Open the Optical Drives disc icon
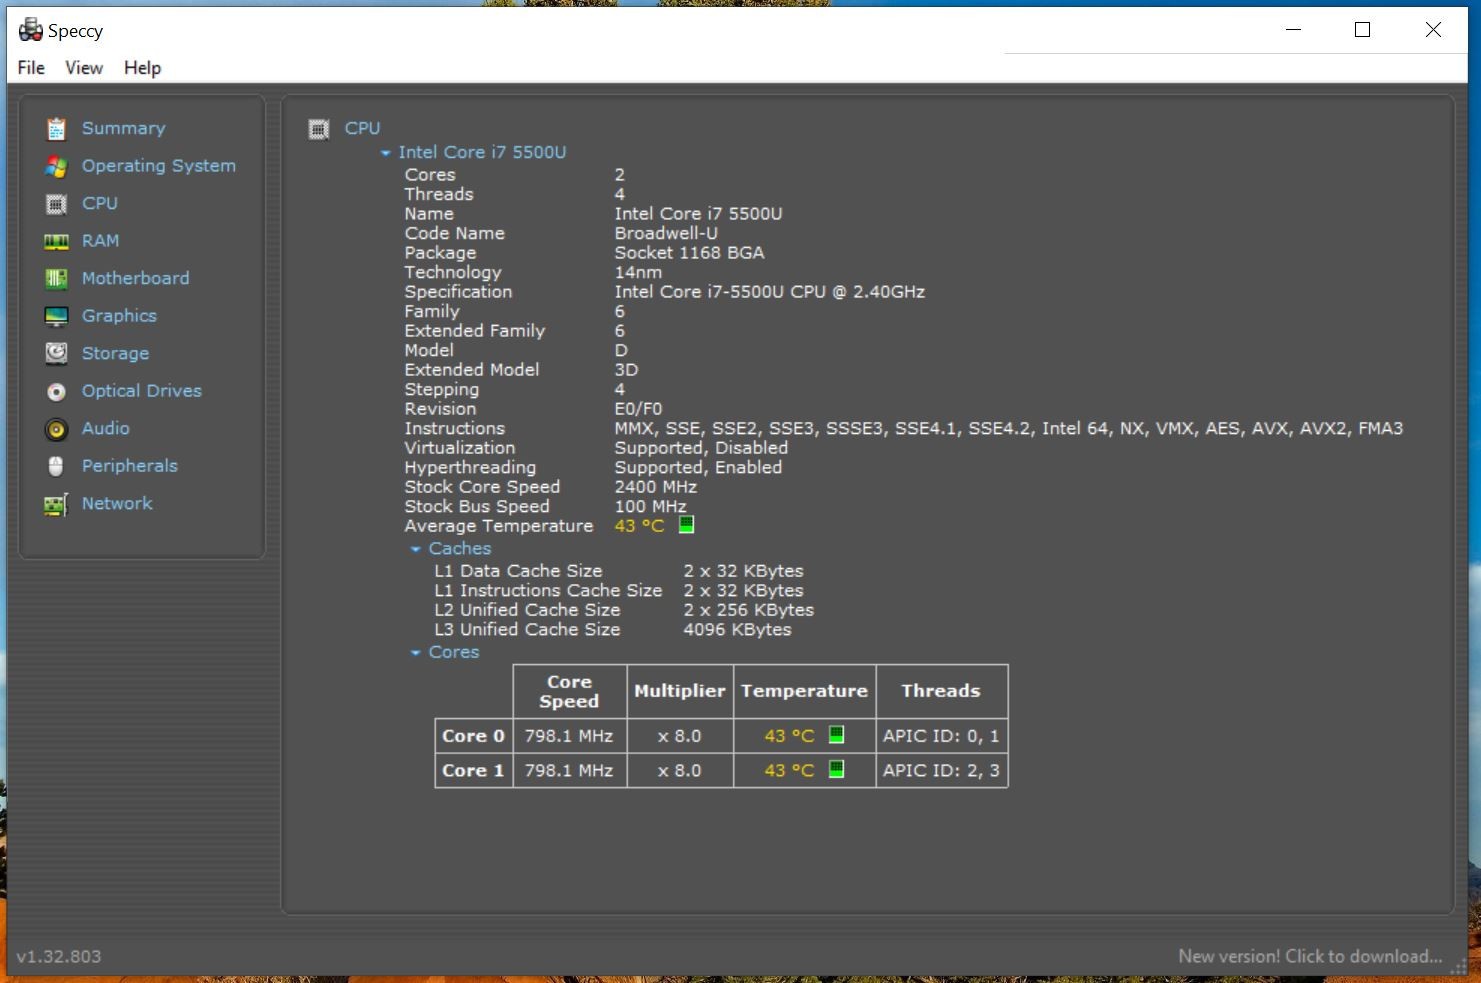This screenshot has height=983, width=1481. click(x=56, y=391)
